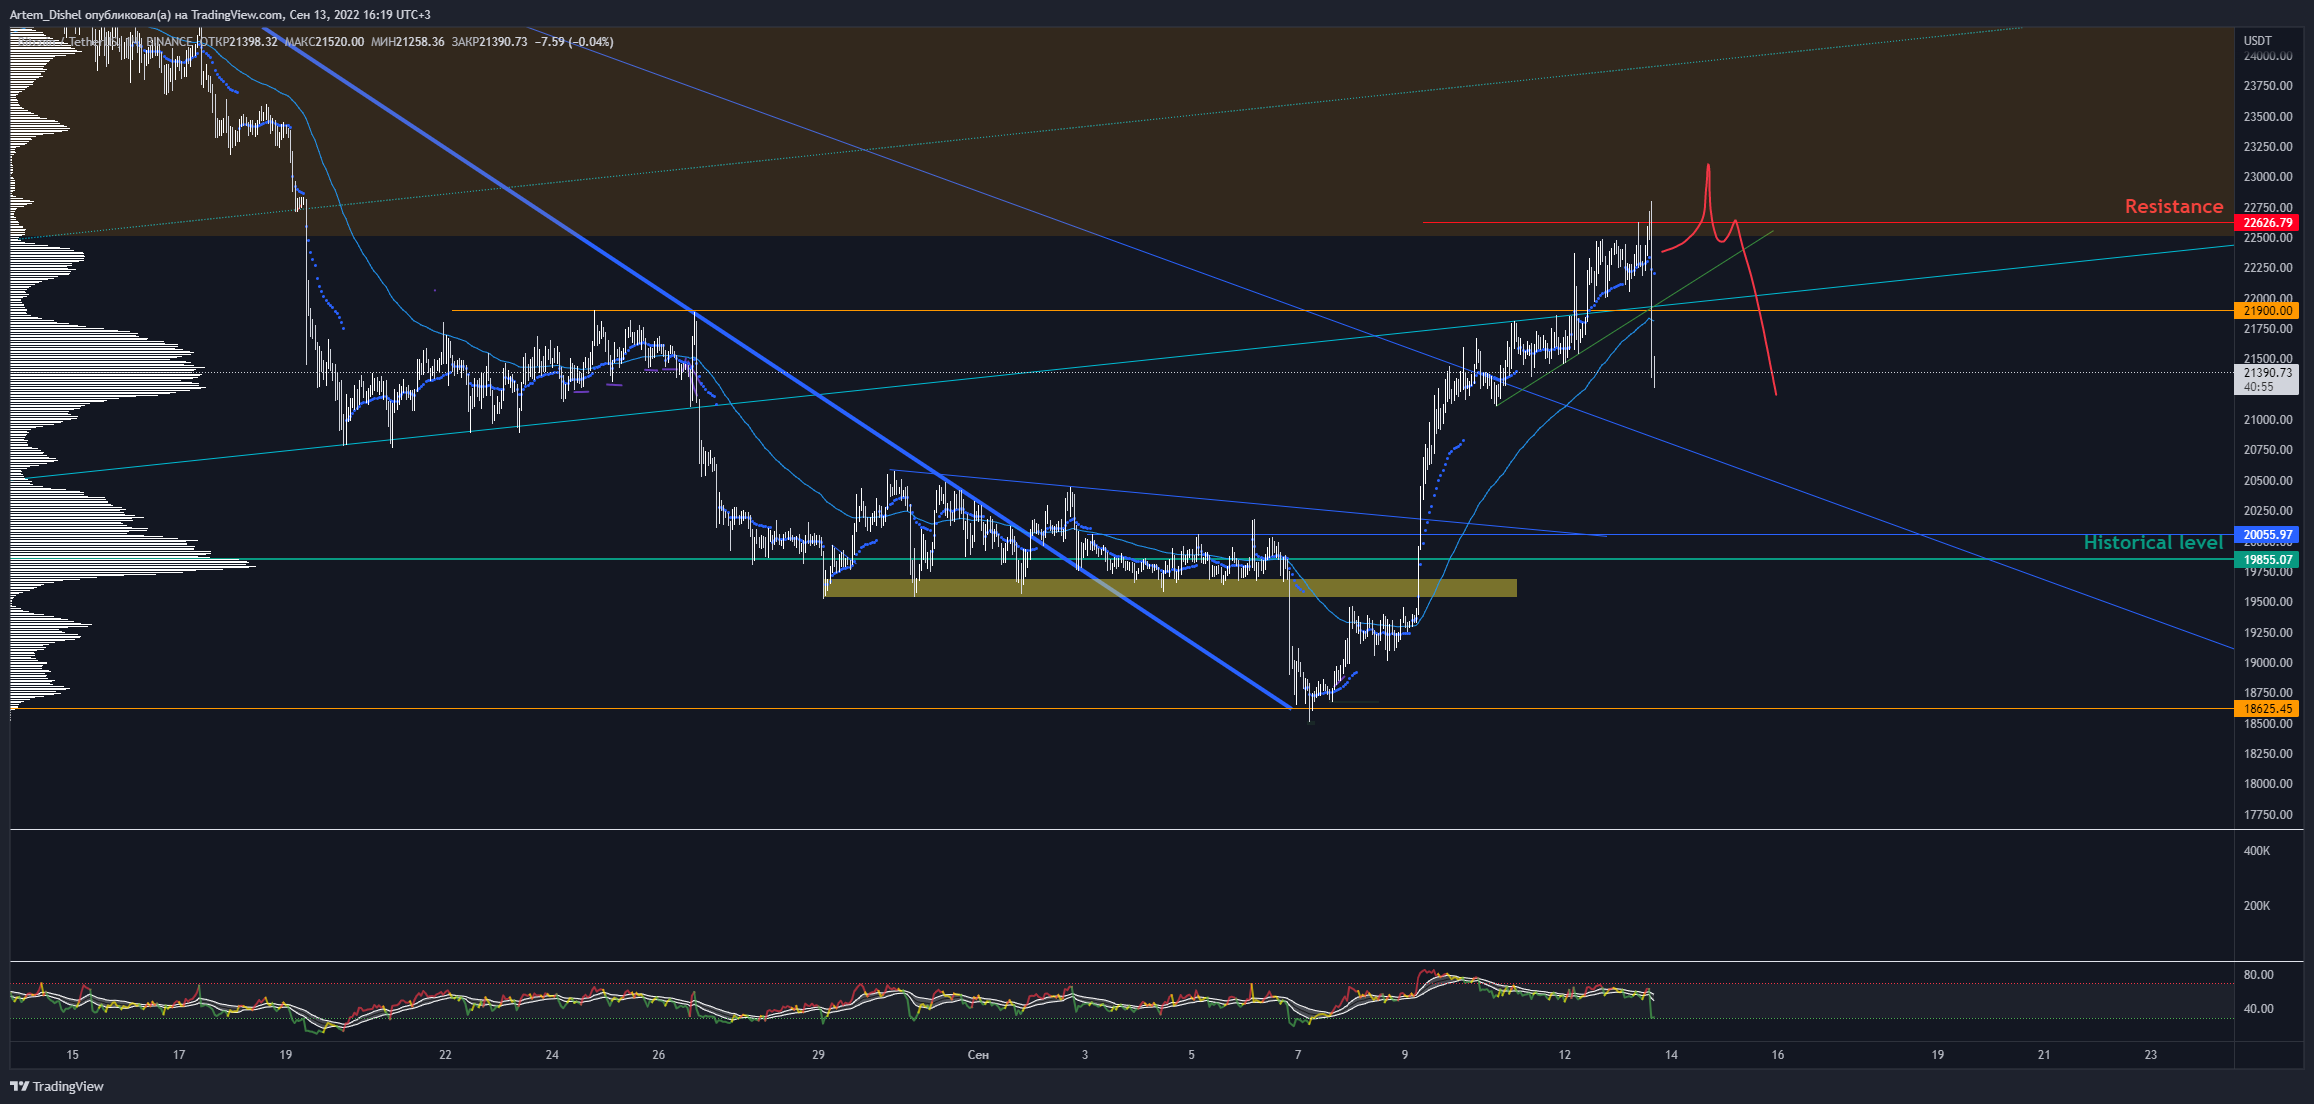This screenshot has width=2314, height=1104.
Task: Select the current price label 21390.73
Action: click(2266, 373)
